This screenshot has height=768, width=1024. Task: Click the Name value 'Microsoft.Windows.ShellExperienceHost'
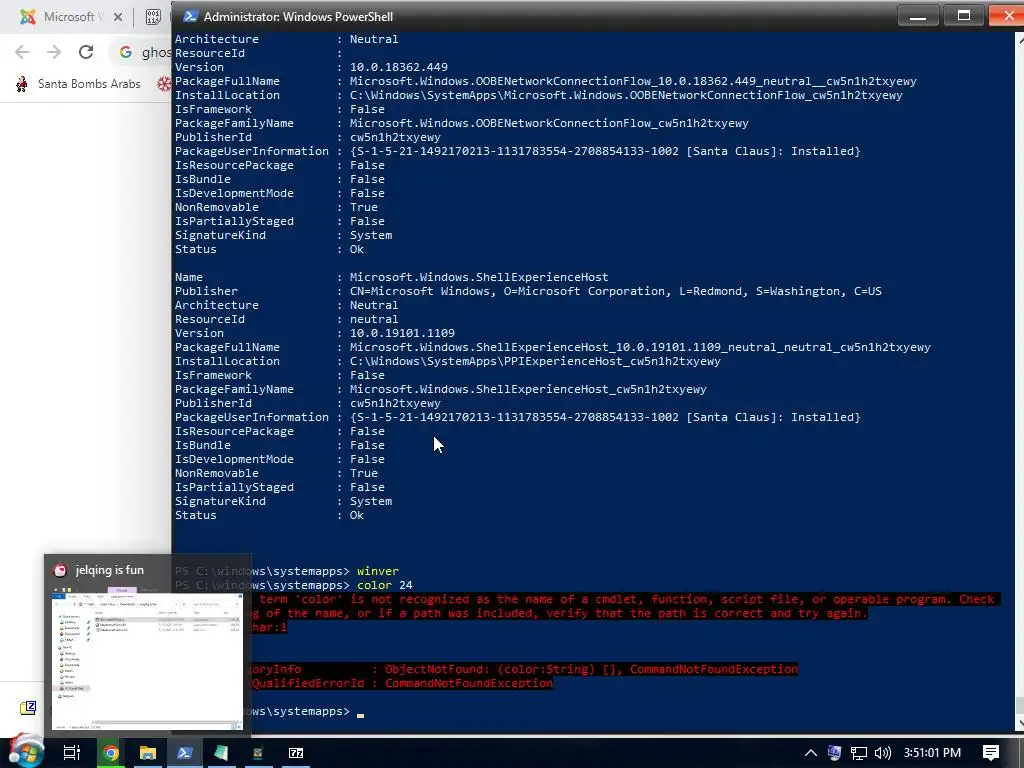click(x=479, y=277)
